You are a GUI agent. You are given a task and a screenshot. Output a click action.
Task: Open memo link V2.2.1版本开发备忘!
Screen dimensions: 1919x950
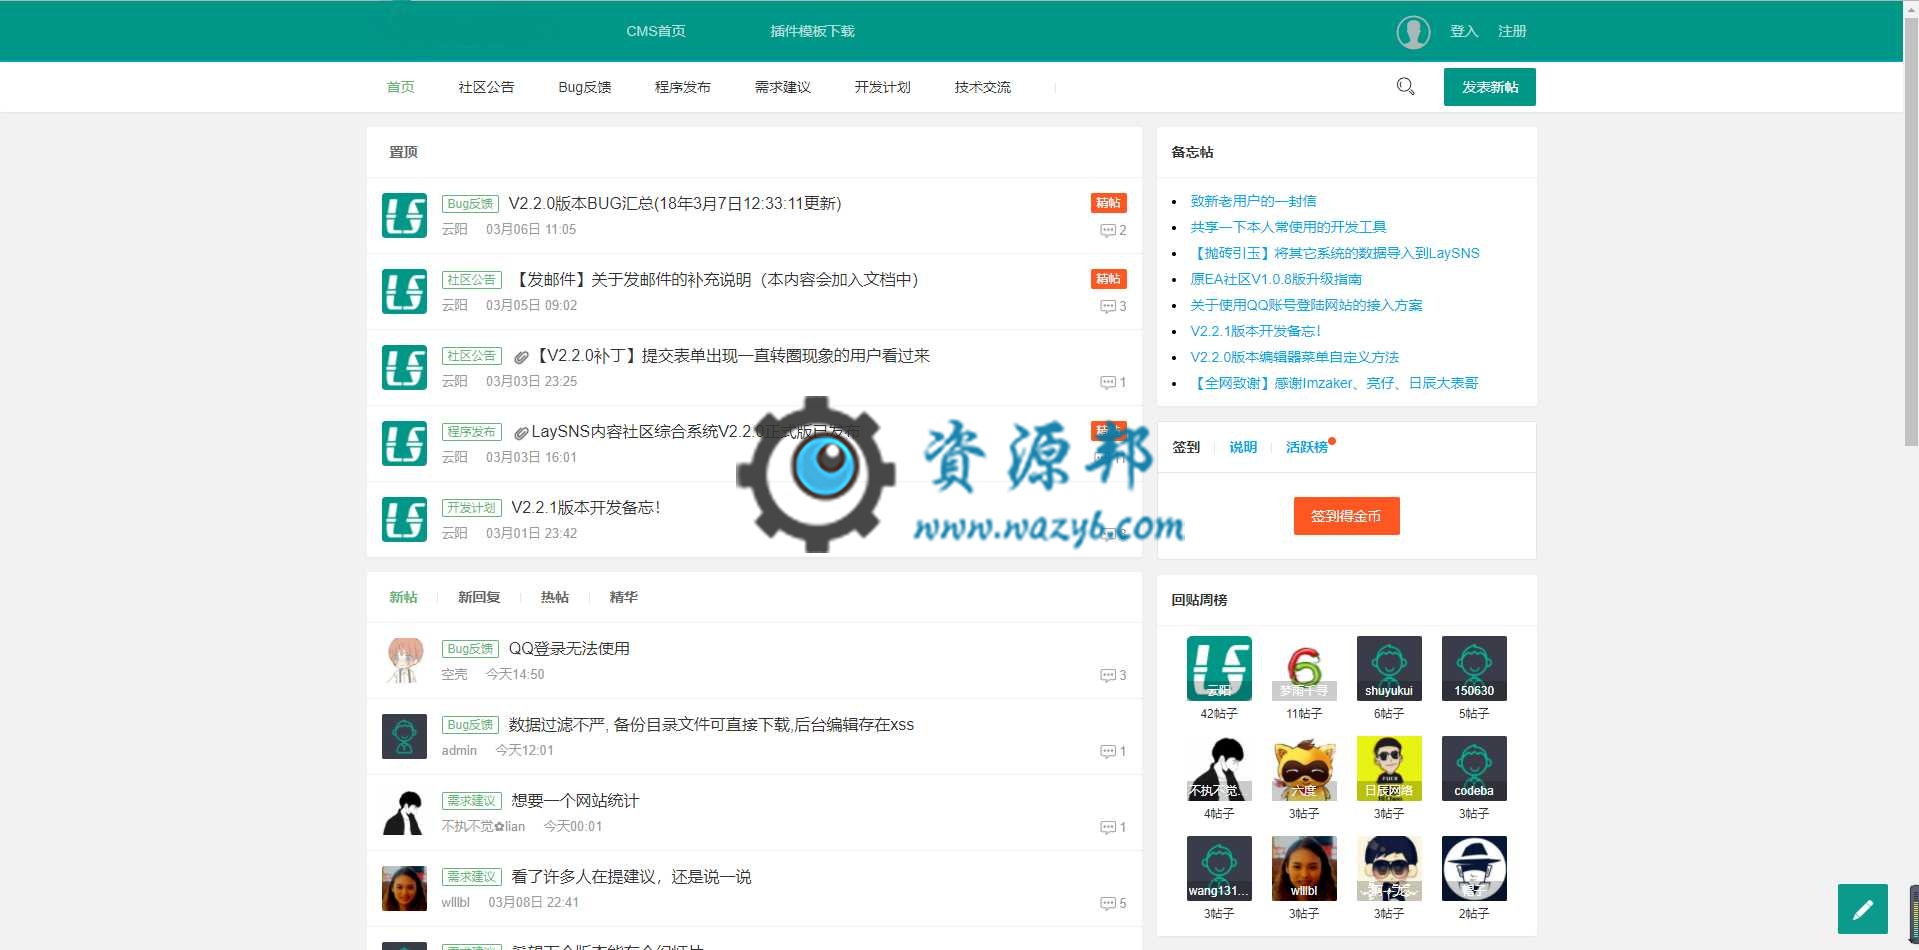pos(1256,331)
